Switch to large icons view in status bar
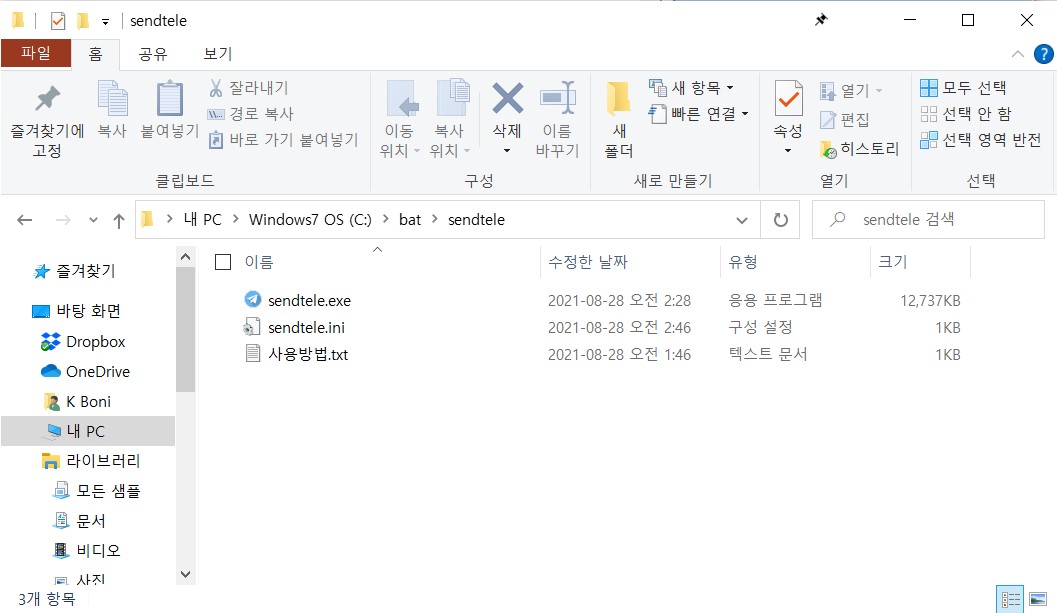The height and width of the screenshot is (613, 1057). coord(1038,600)
